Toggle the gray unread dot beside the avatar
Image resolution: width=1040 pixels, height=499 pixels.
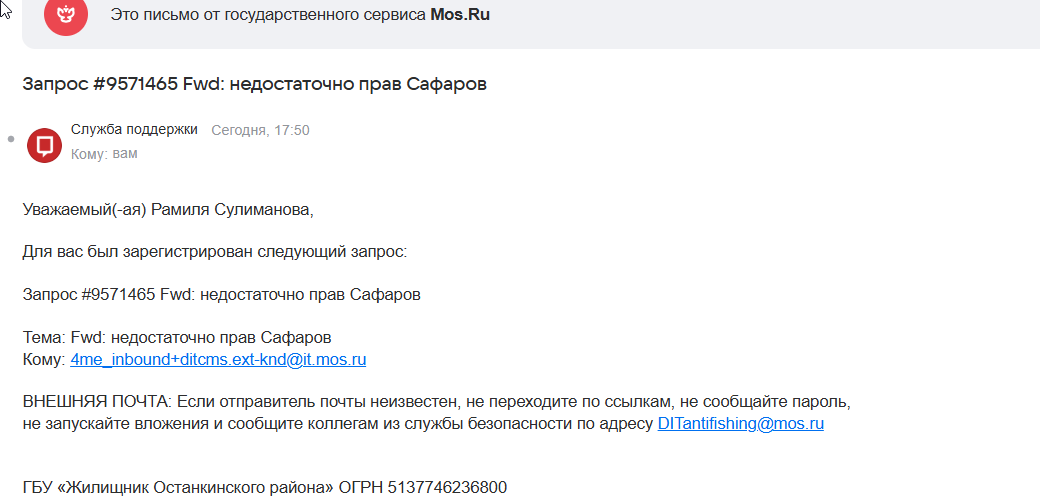pyautogui.click(x=10, y=139)
